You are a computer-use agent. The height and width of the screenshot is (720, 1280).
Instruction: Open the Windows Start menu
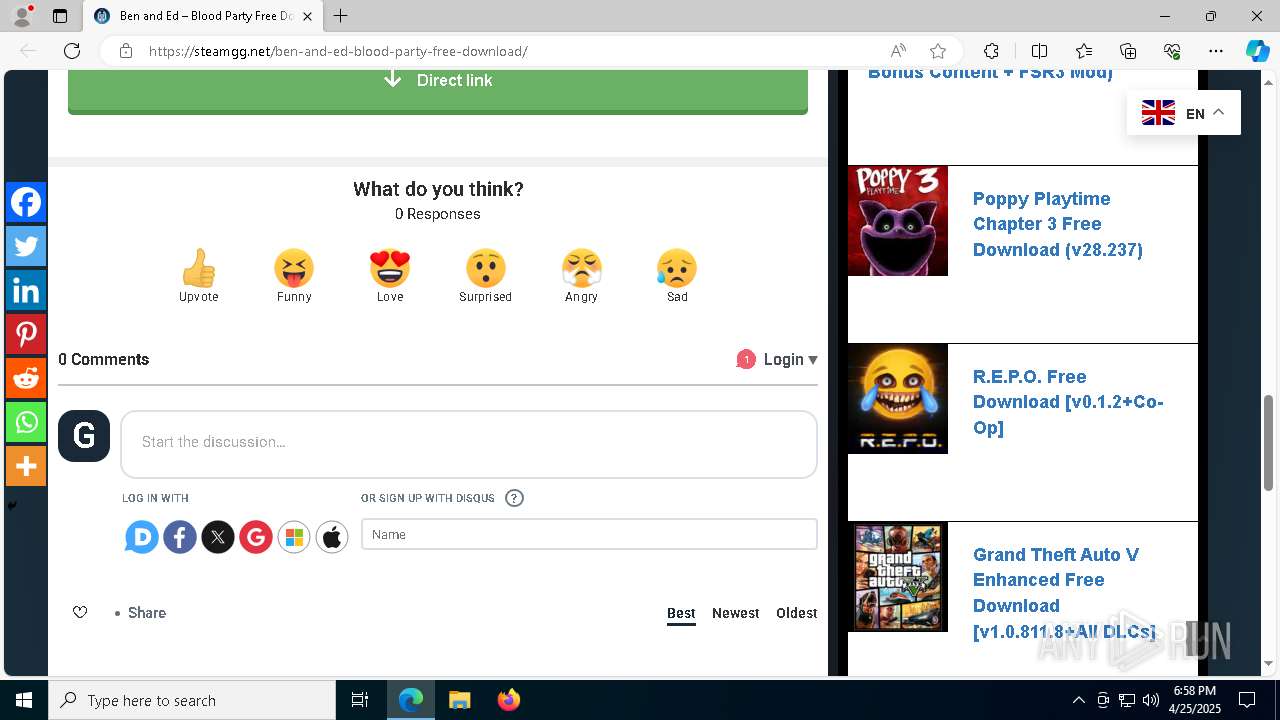point(24,700)
